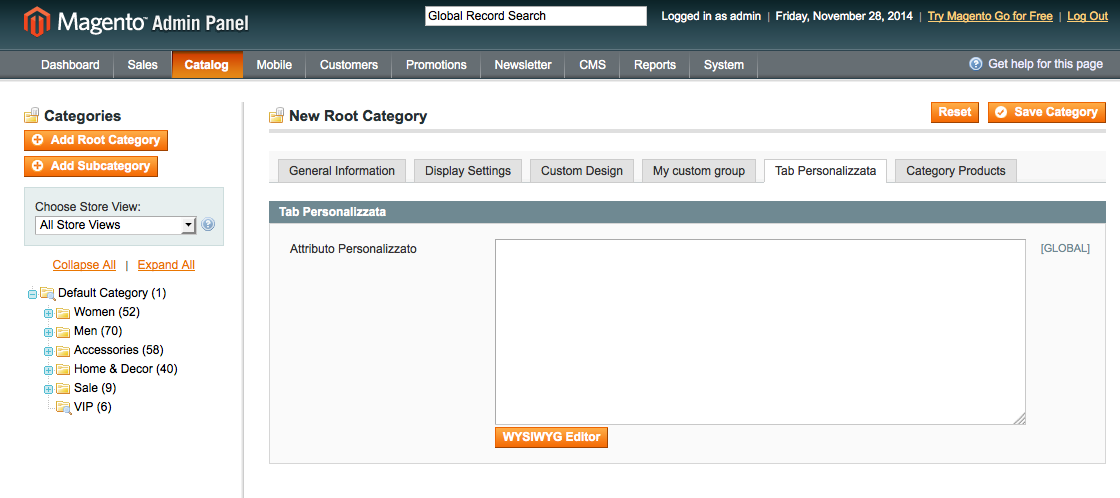Click the Accessories category folder icon
The image size is (1120, 498).
click(64, 350)
